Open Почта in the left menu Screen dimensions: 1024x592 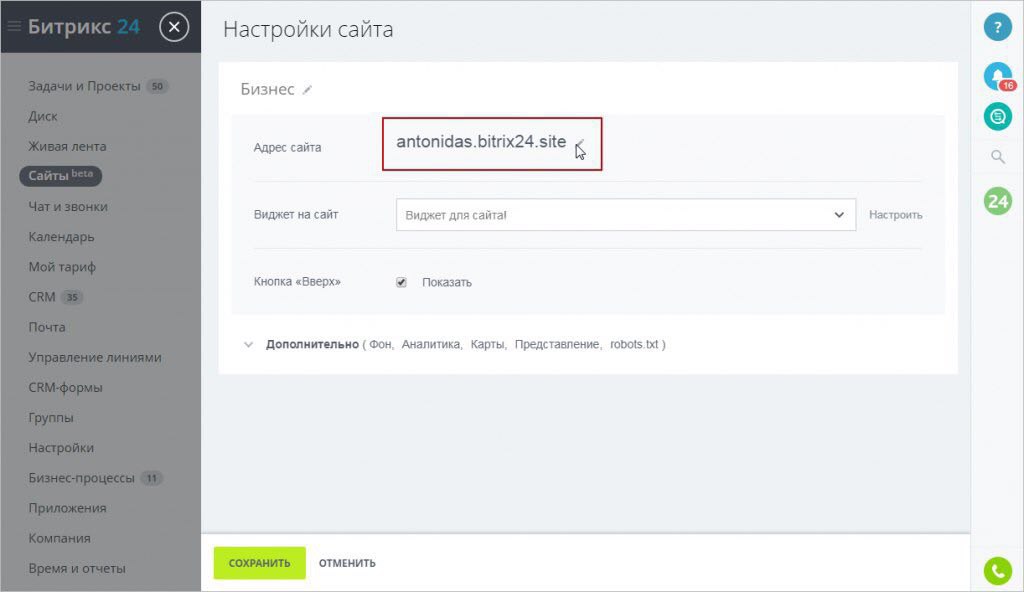point(46,327)
